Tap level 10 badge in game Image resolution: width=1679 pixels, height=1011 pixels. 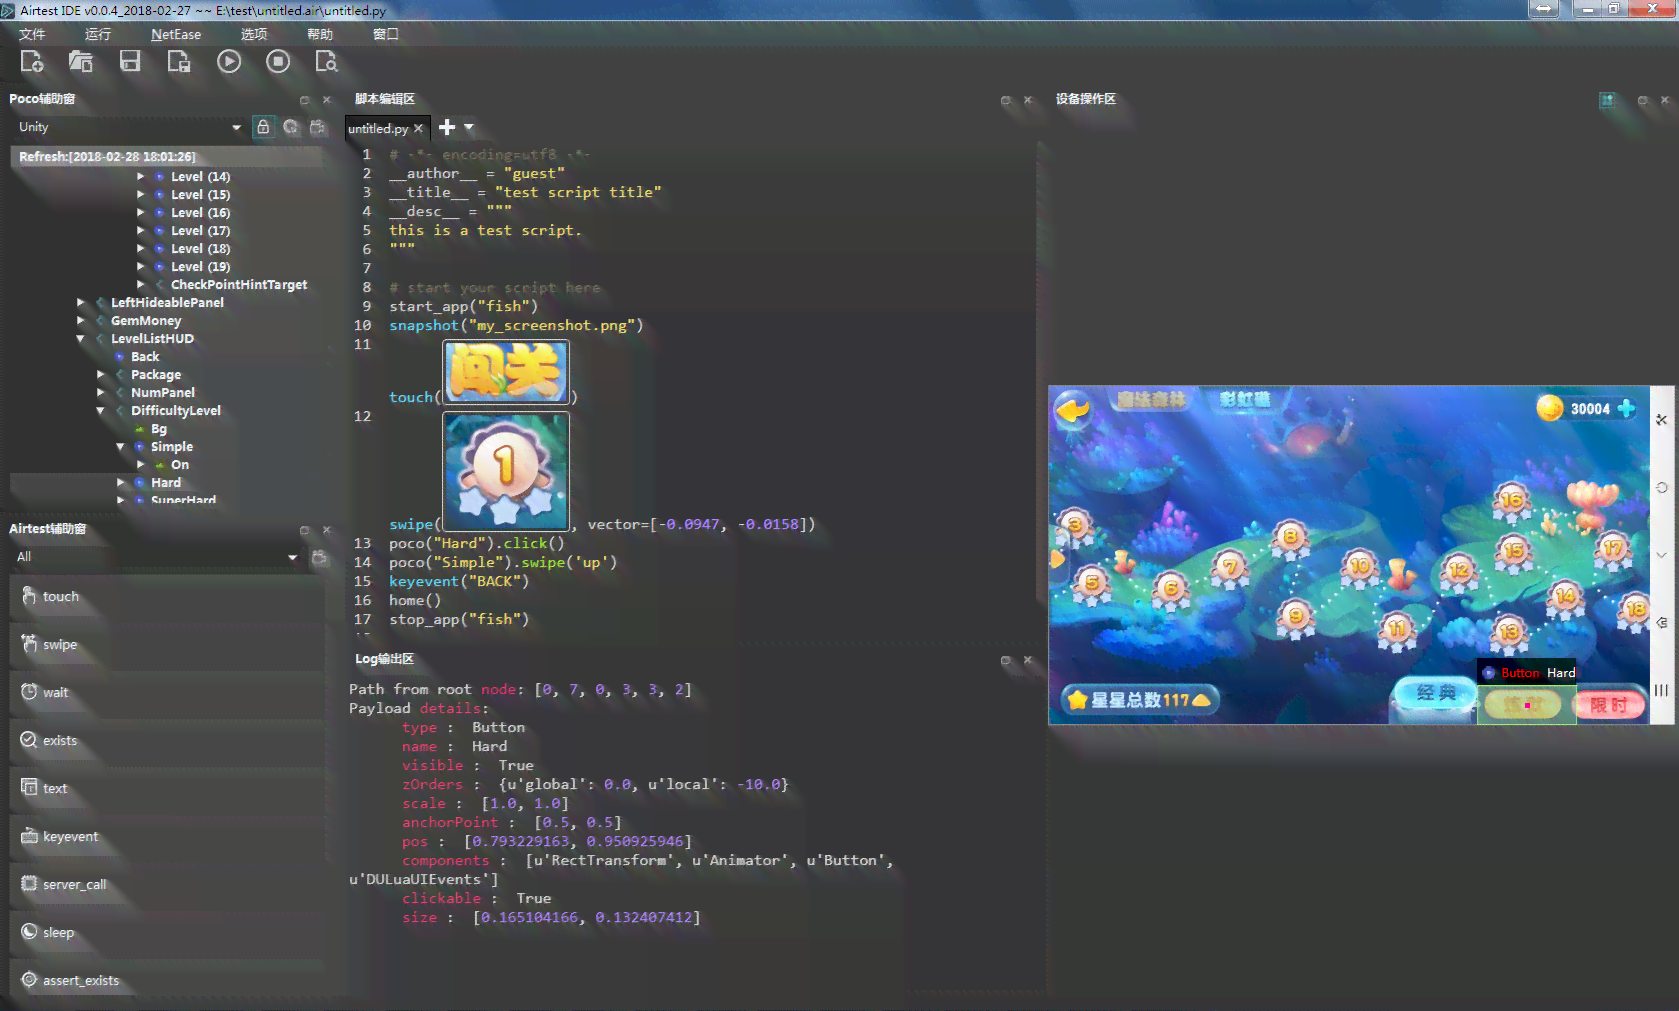1359,567
